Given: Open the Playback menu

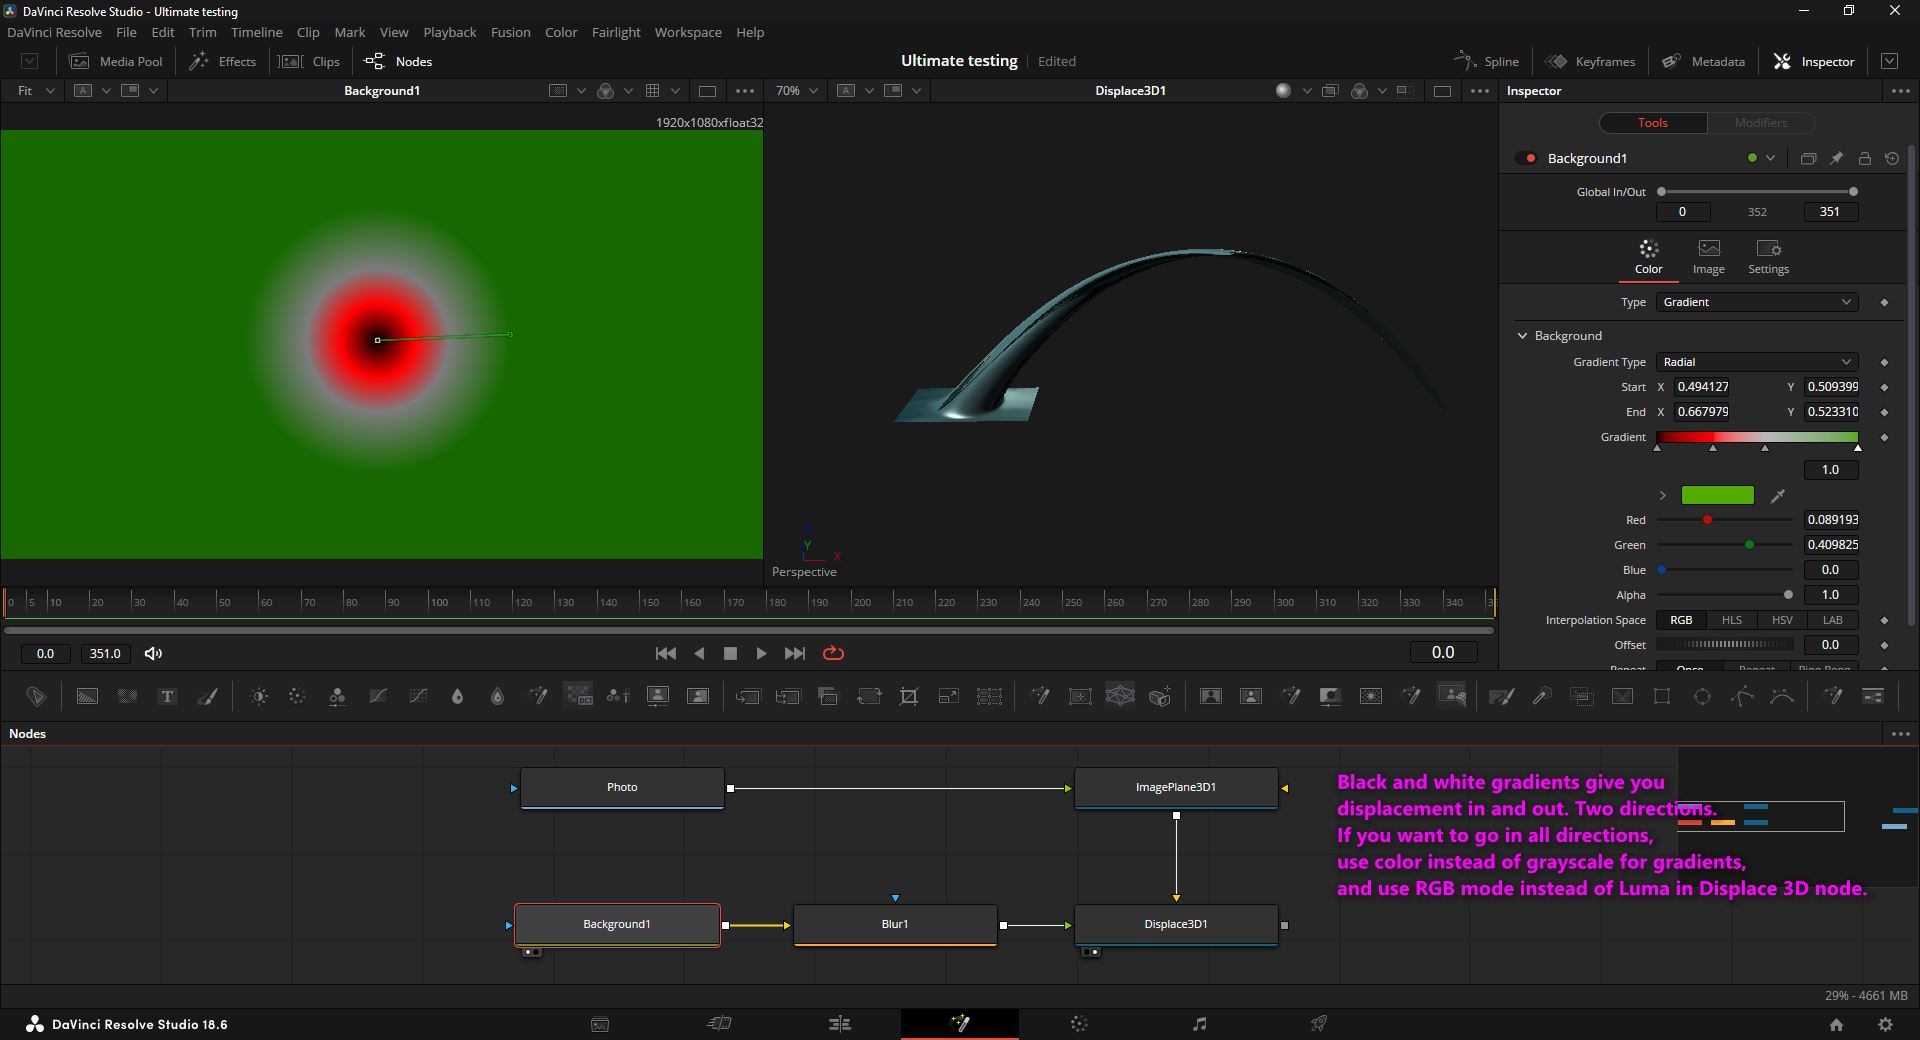Looking at the screenshot, I should (x=449, y=32).
